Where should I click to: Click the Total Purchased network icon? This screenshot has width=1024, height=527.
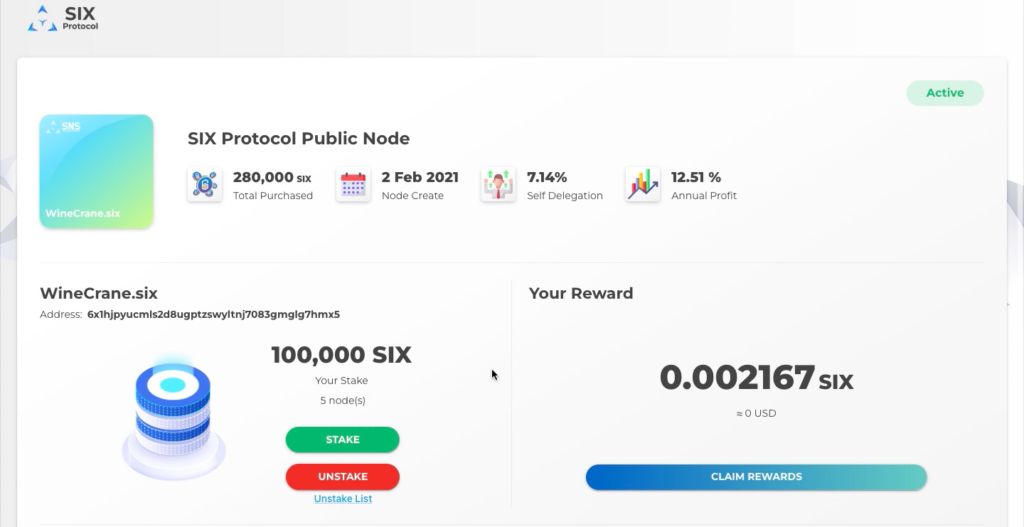pyautogui.click(x=204, y=185)
